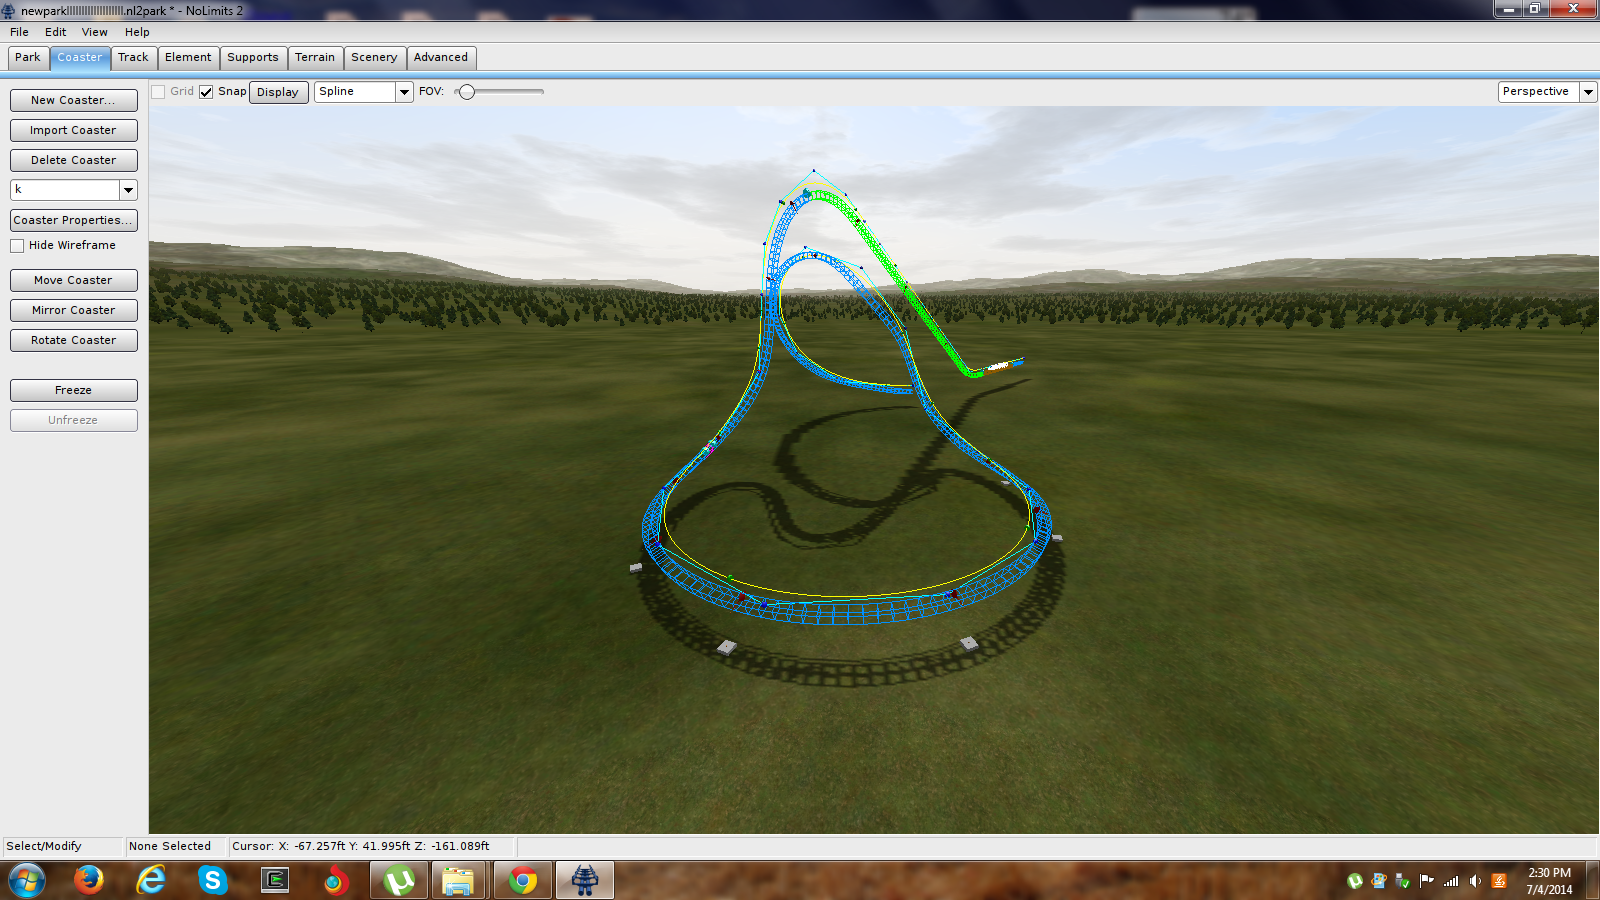Toggle the Grid checkbox
Image resolution: width=1600 pixels, height=900 pixels.
(x=158, y=92)
